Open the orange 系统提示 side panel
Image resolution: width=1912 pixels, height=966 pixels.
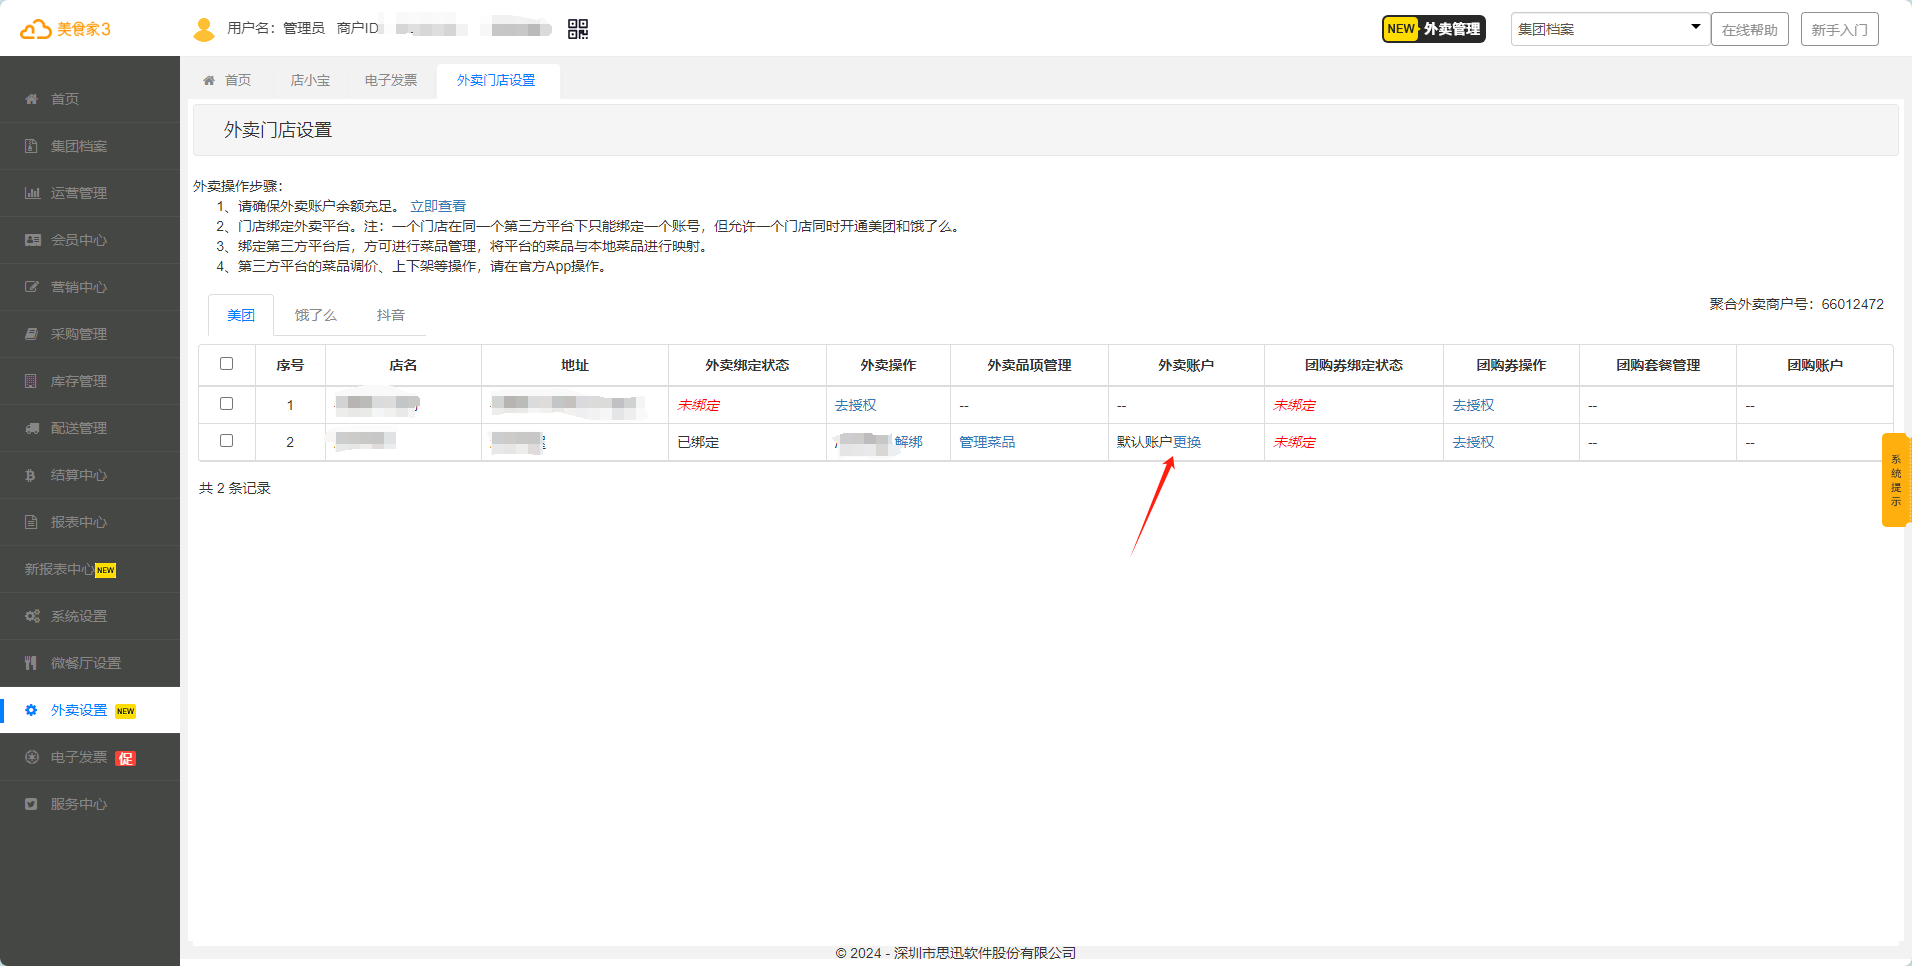(x=1895, y=480)
